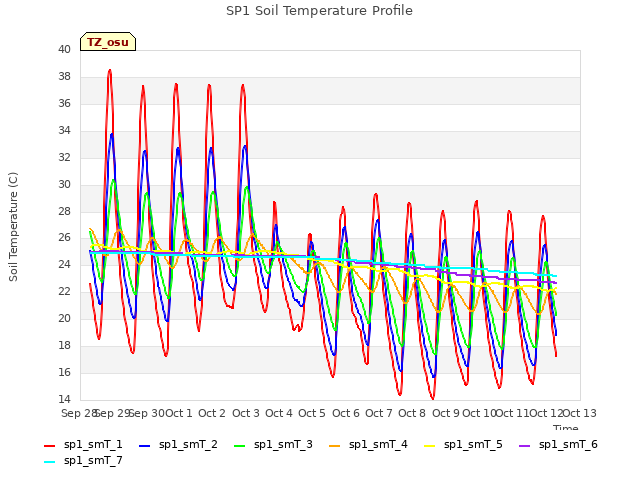Click the Oct 2 x-axis tick label
Screen dimensions: 640x480
(x=212, y=413)
